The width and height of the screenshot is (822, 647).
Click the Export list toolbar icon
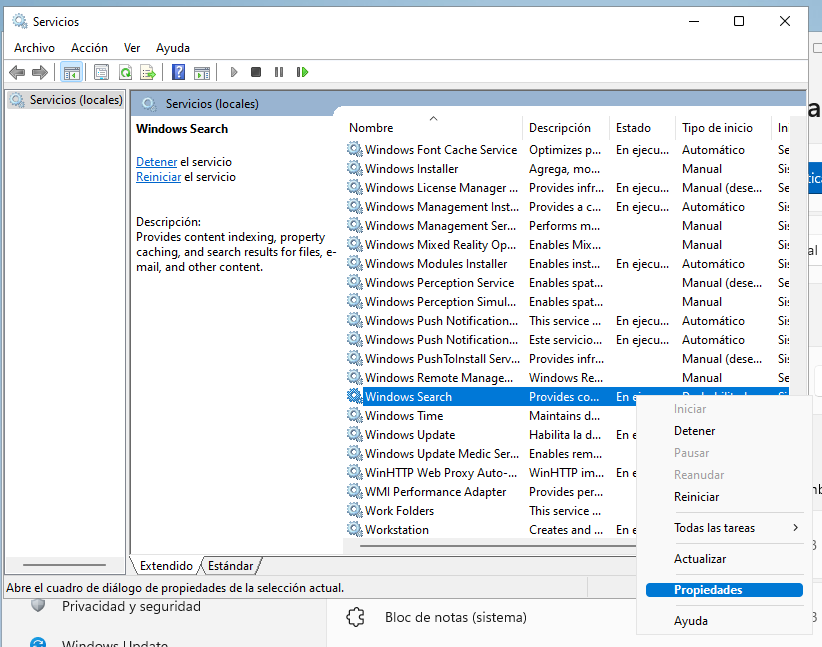click(x=148, y=72)
